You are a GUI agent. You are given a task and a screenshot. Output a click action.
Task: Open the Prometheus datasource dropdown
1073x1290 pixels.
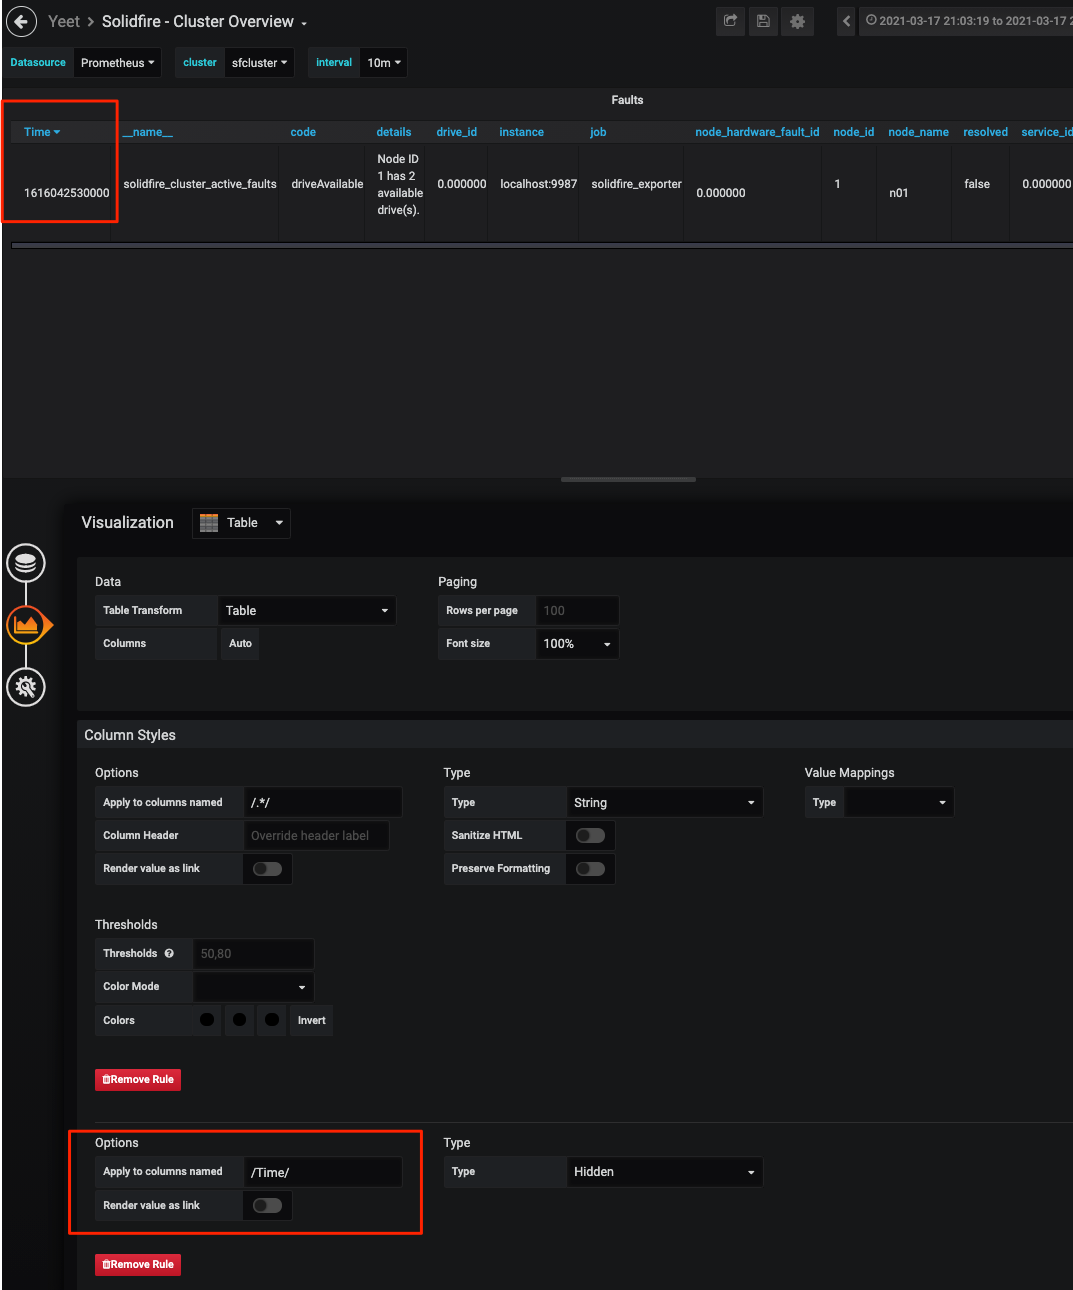pyautogui.click(x=118, y=63)
